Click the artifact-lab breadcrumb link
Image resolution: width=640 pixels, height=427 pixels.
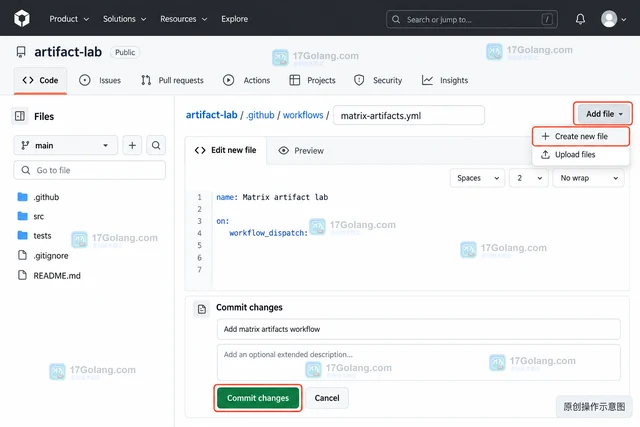(211, 115)
